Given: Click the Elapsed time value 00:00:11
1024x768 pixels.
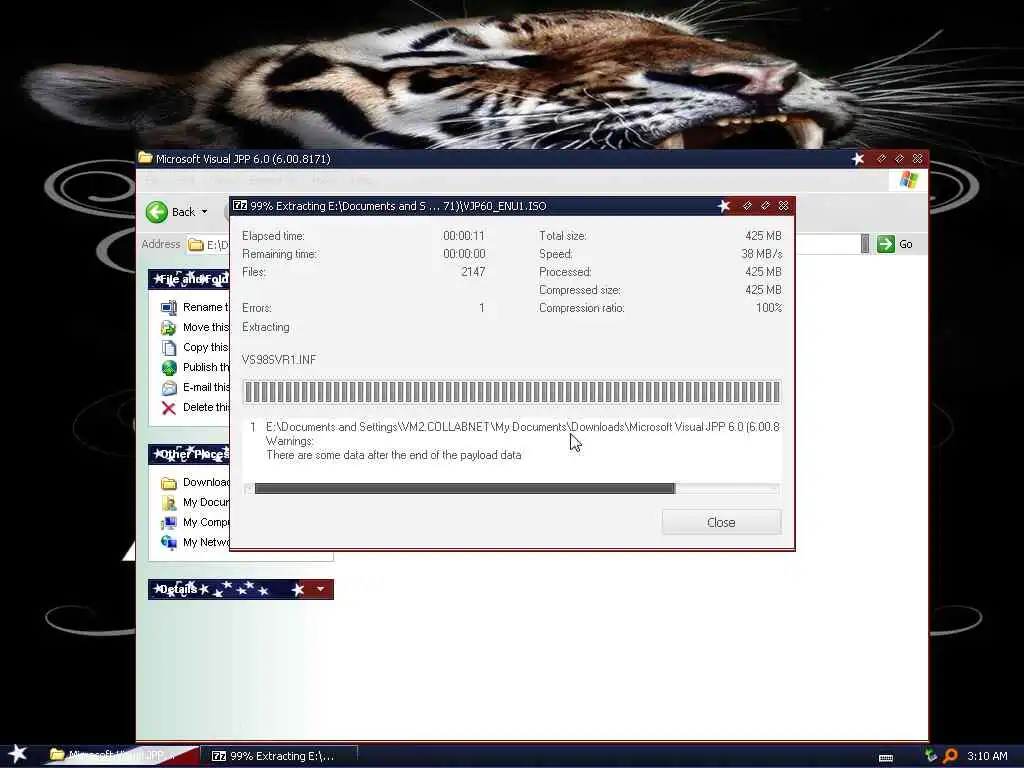Looking at the screenshot, I should point(464,236).
